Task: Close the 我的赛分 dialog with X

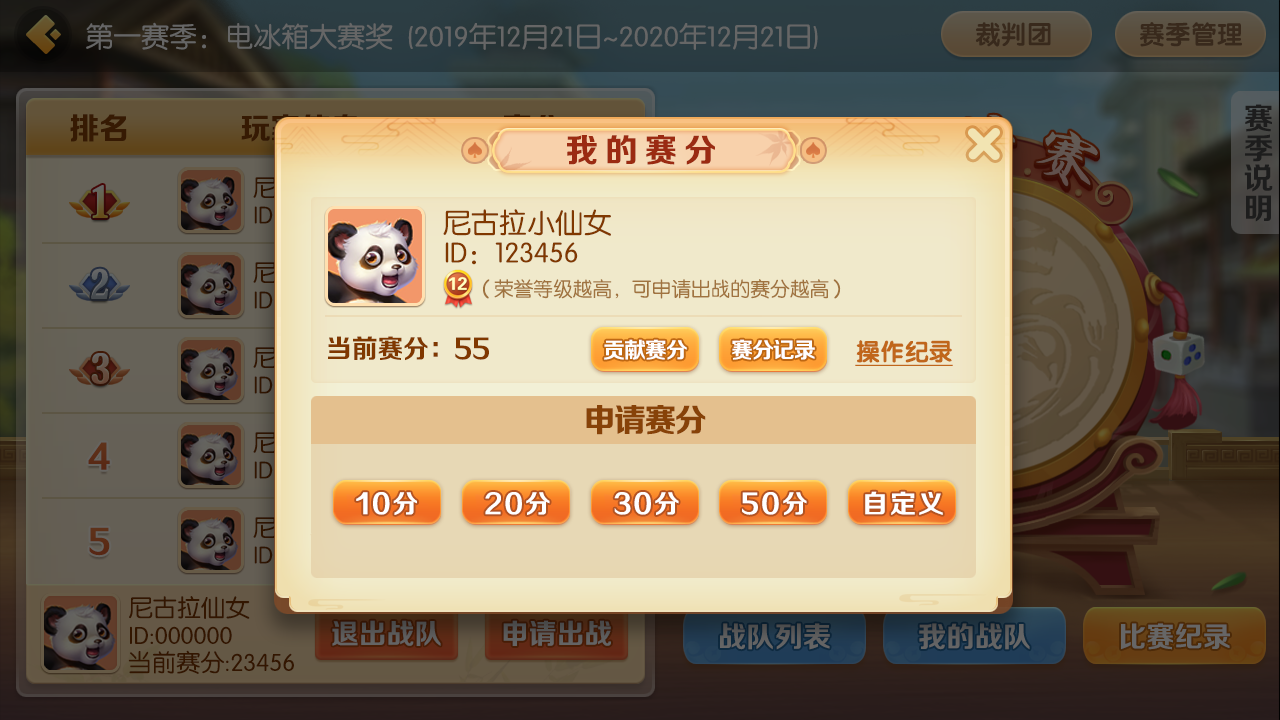Action: coord(984,144)
